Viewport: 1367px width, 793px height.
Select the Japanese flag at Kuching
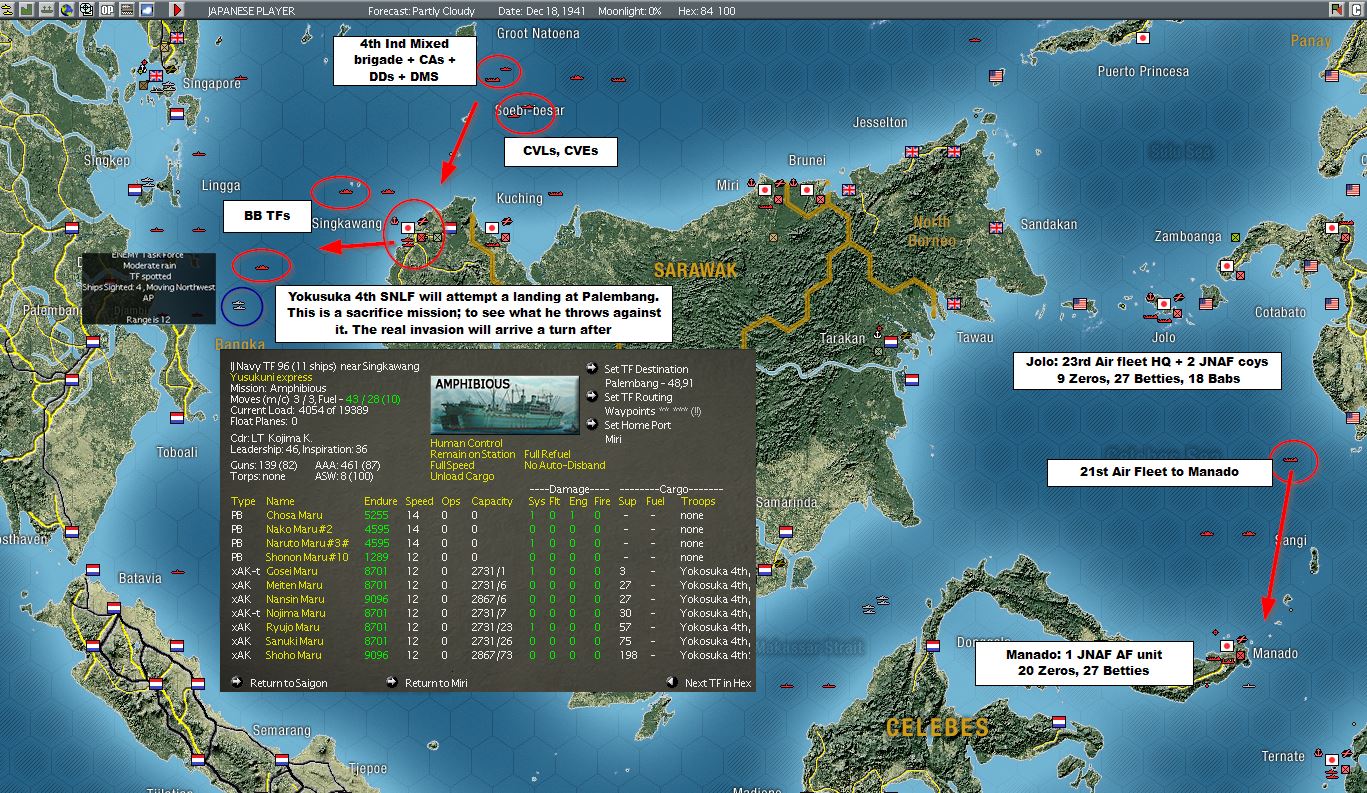[491, 227]
